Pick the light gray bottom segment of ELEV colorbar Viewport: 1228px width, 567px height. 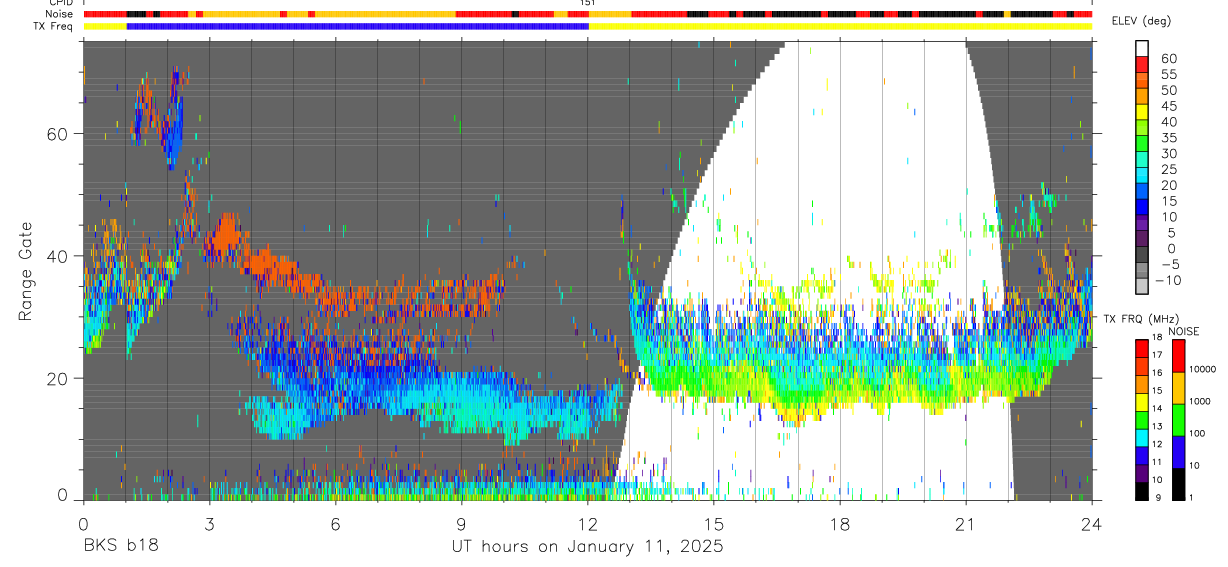1141,285
